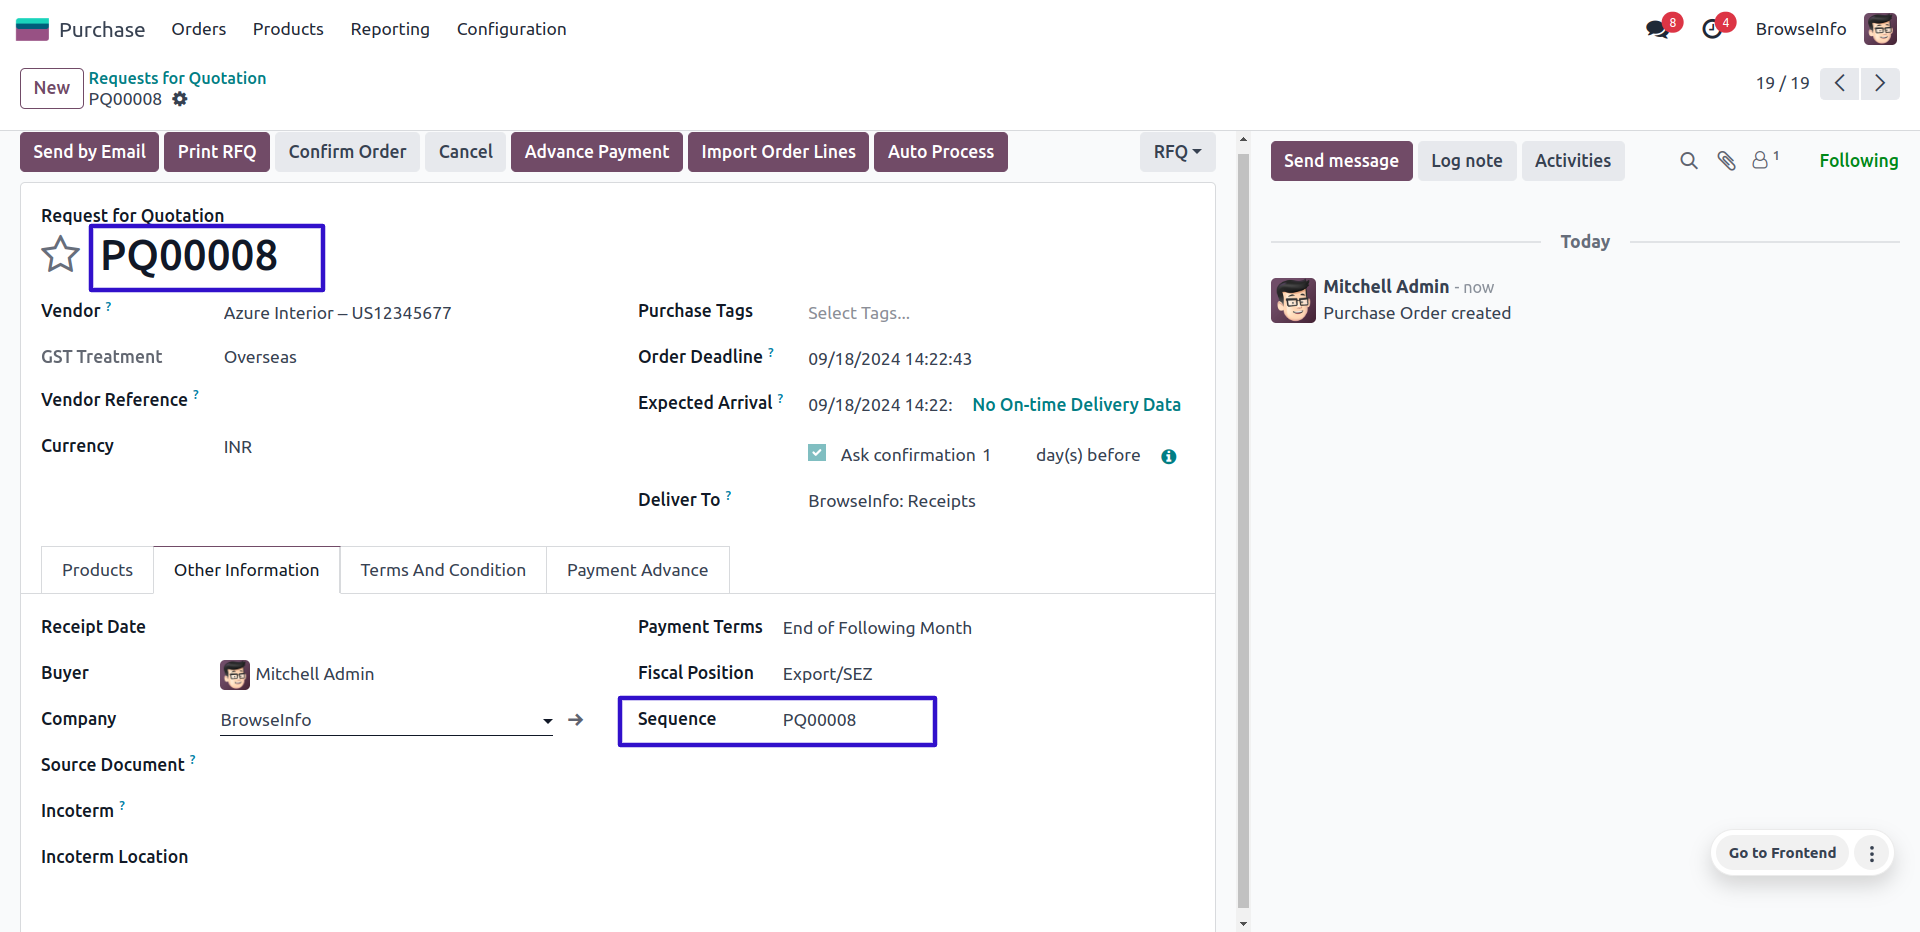The image size is (1920, 932).
Task: Search messages using the chatter magnifier icon
Action: [x=1688, y=161]
